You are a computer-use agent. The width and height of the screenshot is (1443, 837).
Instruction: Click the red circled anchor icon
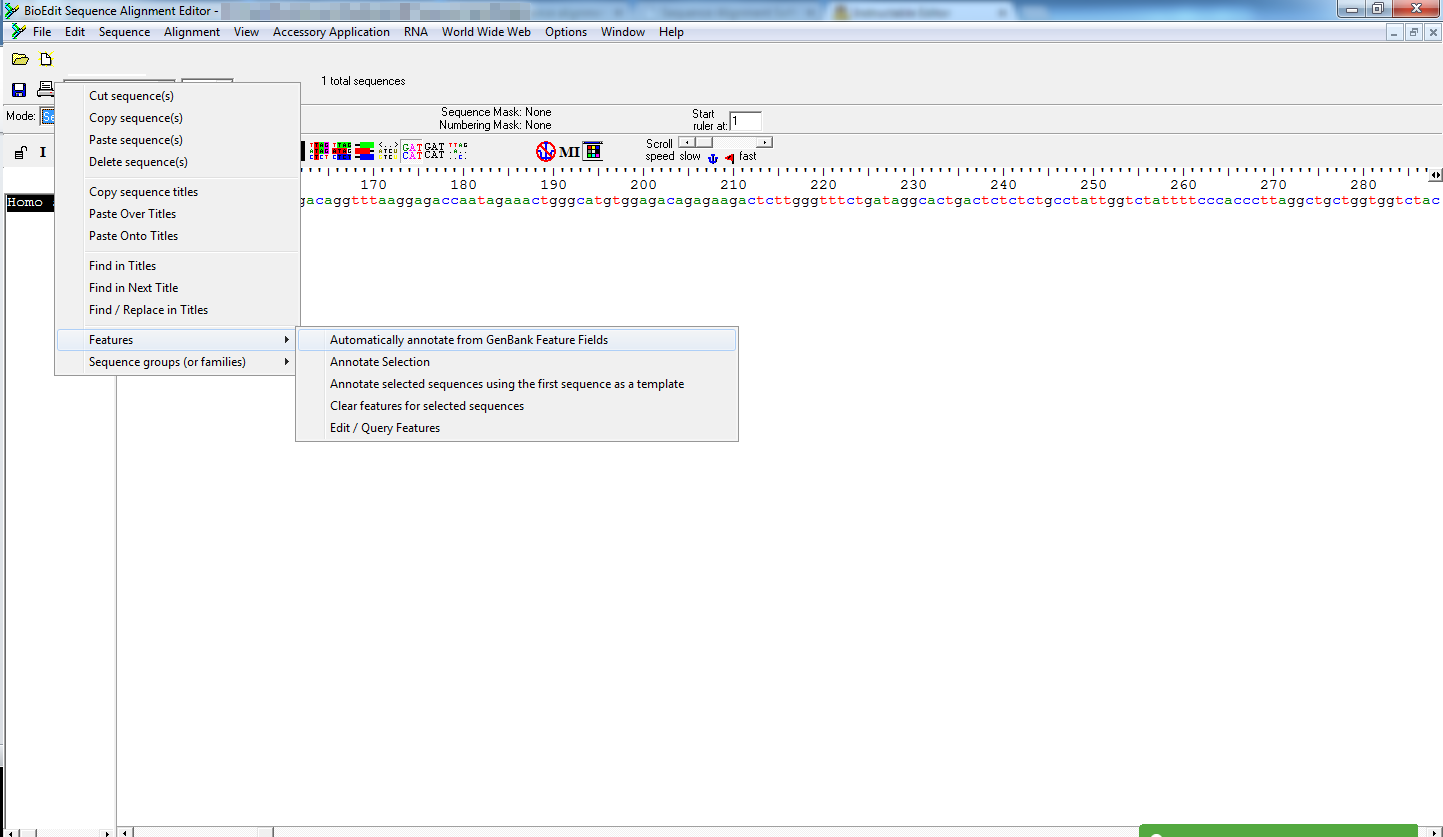(546, 151)
